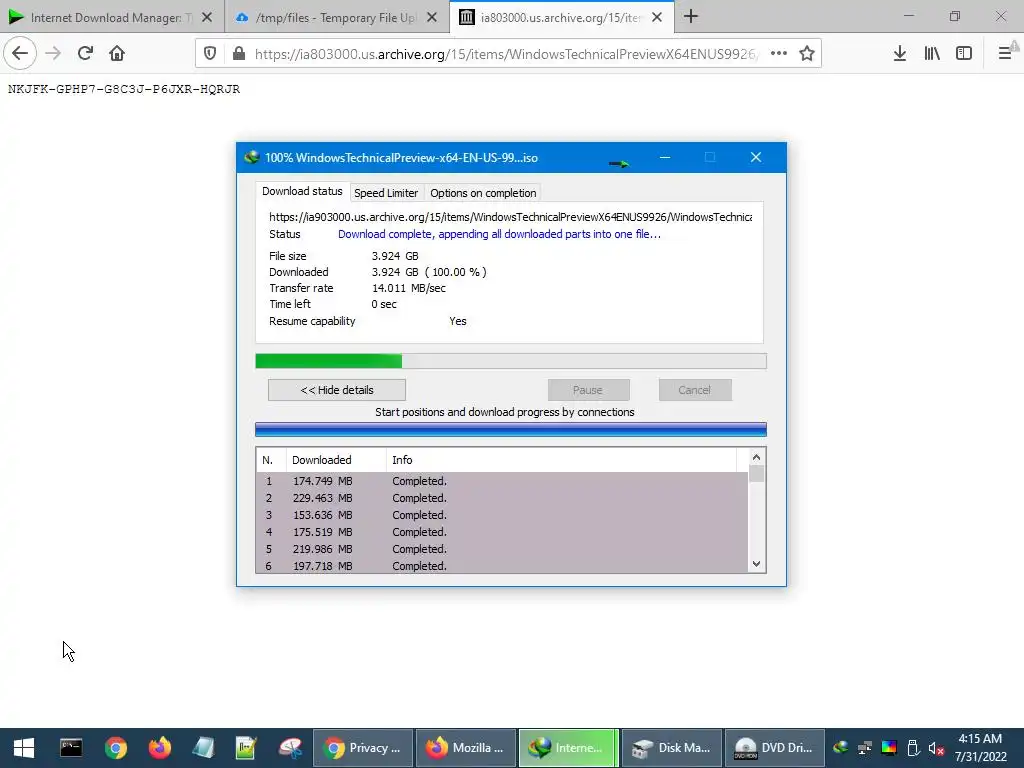Close the IDM download dialog

click(756, 157)
